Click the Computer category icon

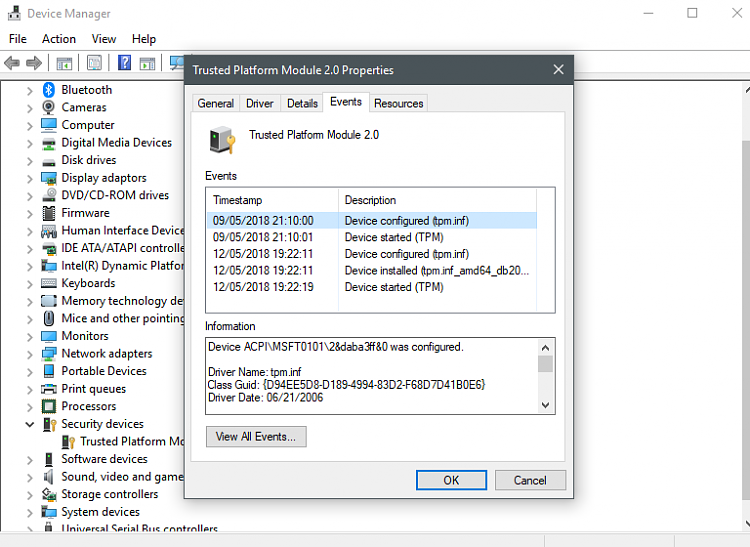point(48,125)
